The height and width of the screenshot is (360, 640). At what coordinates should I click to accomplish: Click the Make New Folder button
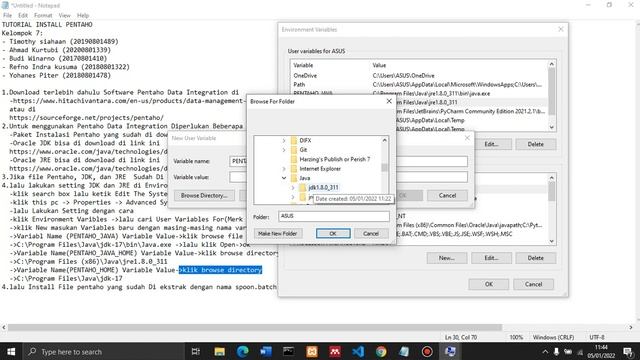pos(278,233)
